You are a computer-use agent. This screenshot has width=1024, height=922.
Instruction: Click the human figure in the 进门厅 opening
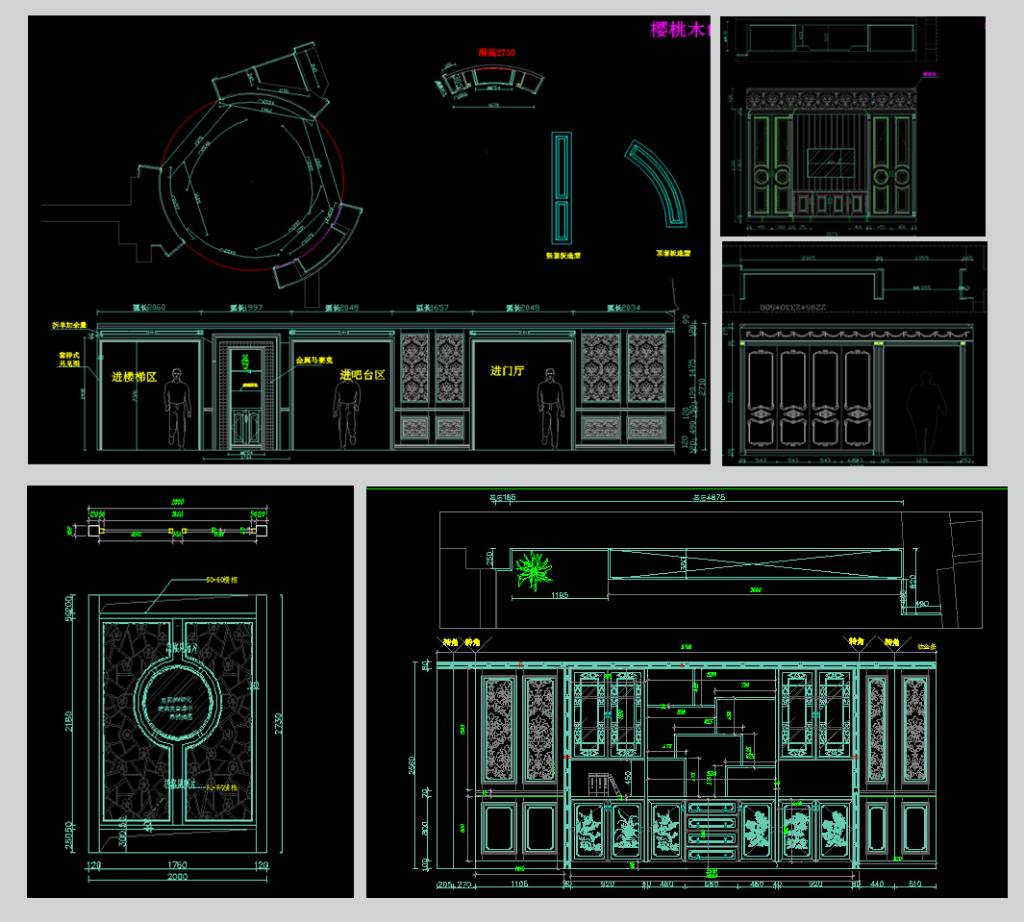tap(551, 408)
